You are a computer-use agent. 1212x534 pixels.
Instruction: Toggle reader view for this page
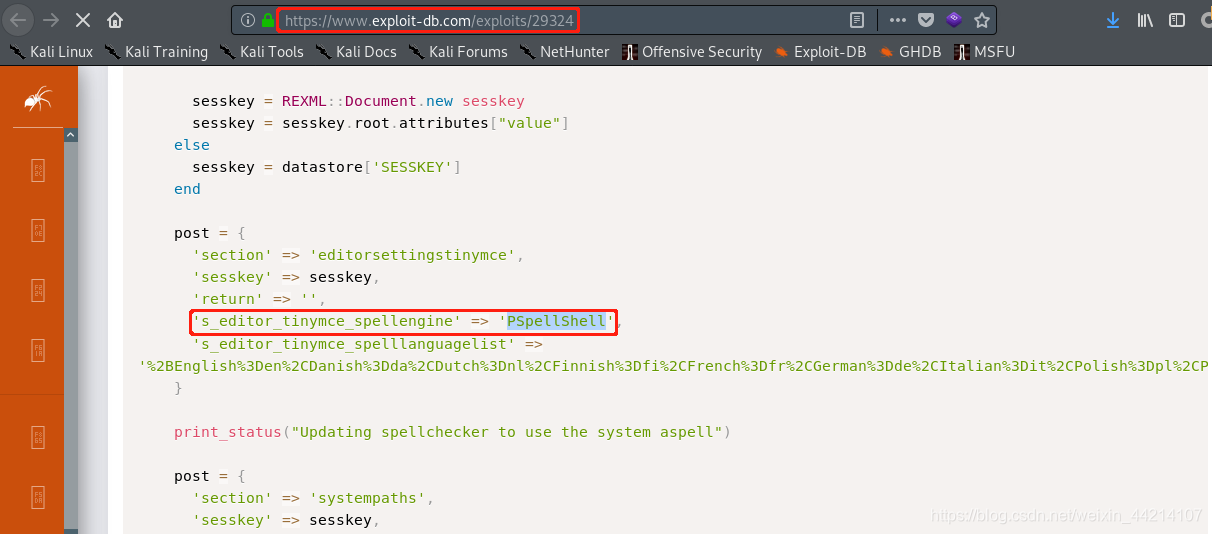click(857, 20)
